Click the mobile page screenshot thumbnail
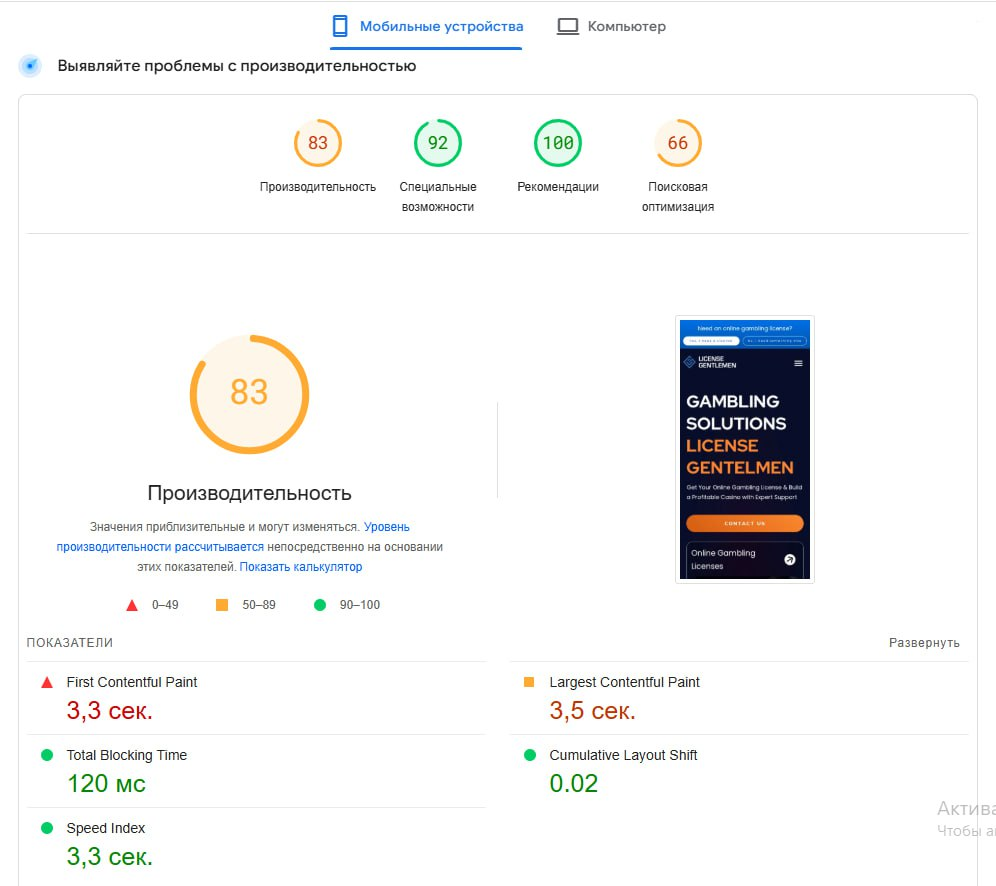 click(745, 449)
